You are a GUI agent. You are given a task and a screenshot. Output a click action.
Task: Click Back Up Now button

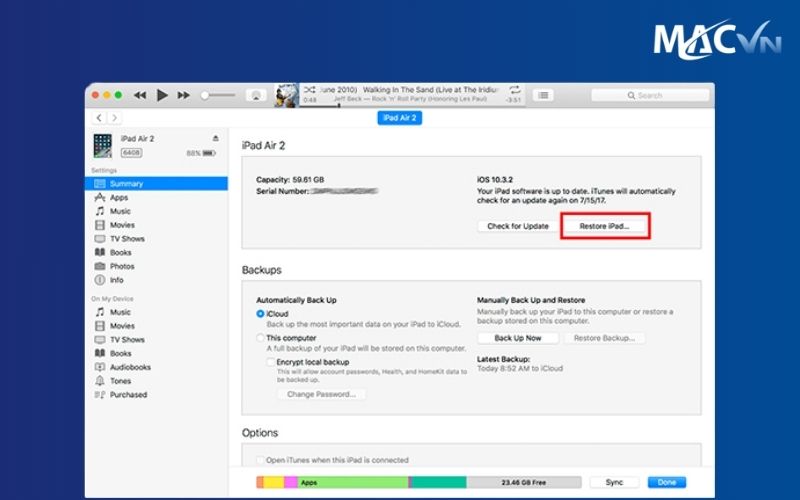[518, 338]
